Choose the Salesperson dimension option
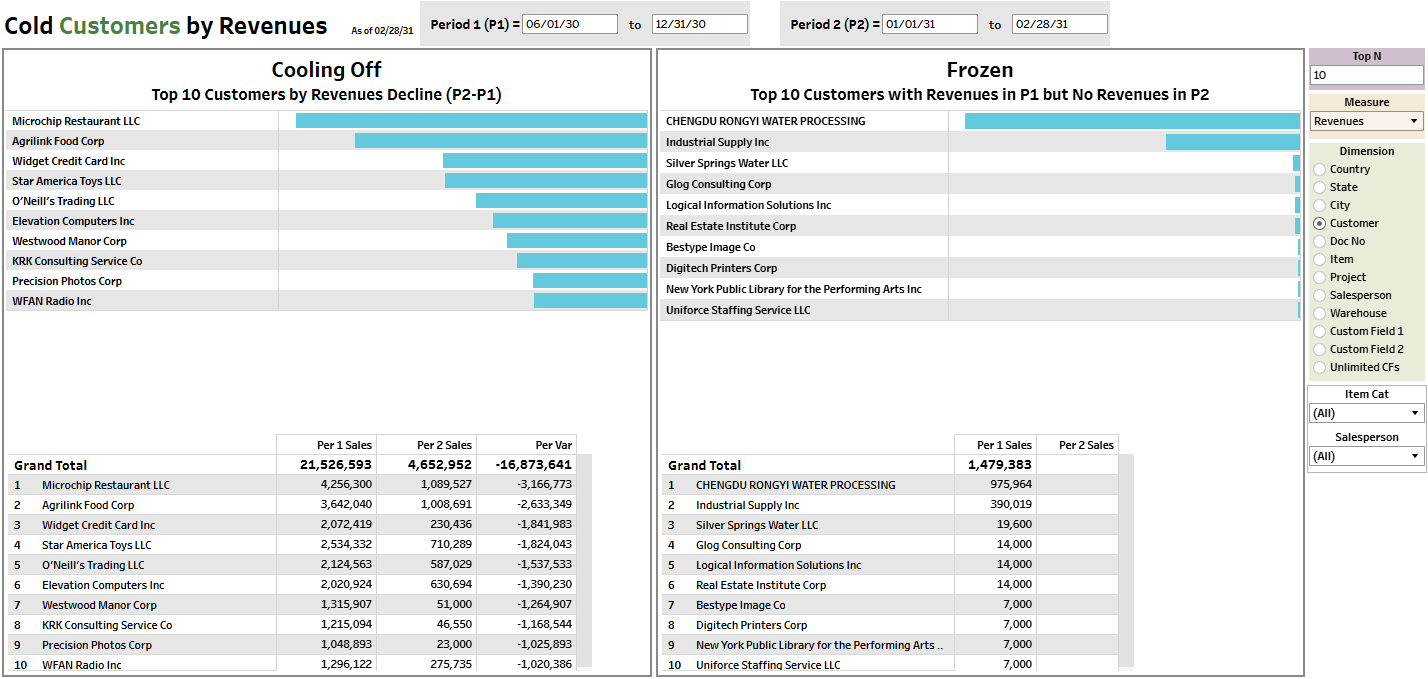 click(x=1320, y=296)
